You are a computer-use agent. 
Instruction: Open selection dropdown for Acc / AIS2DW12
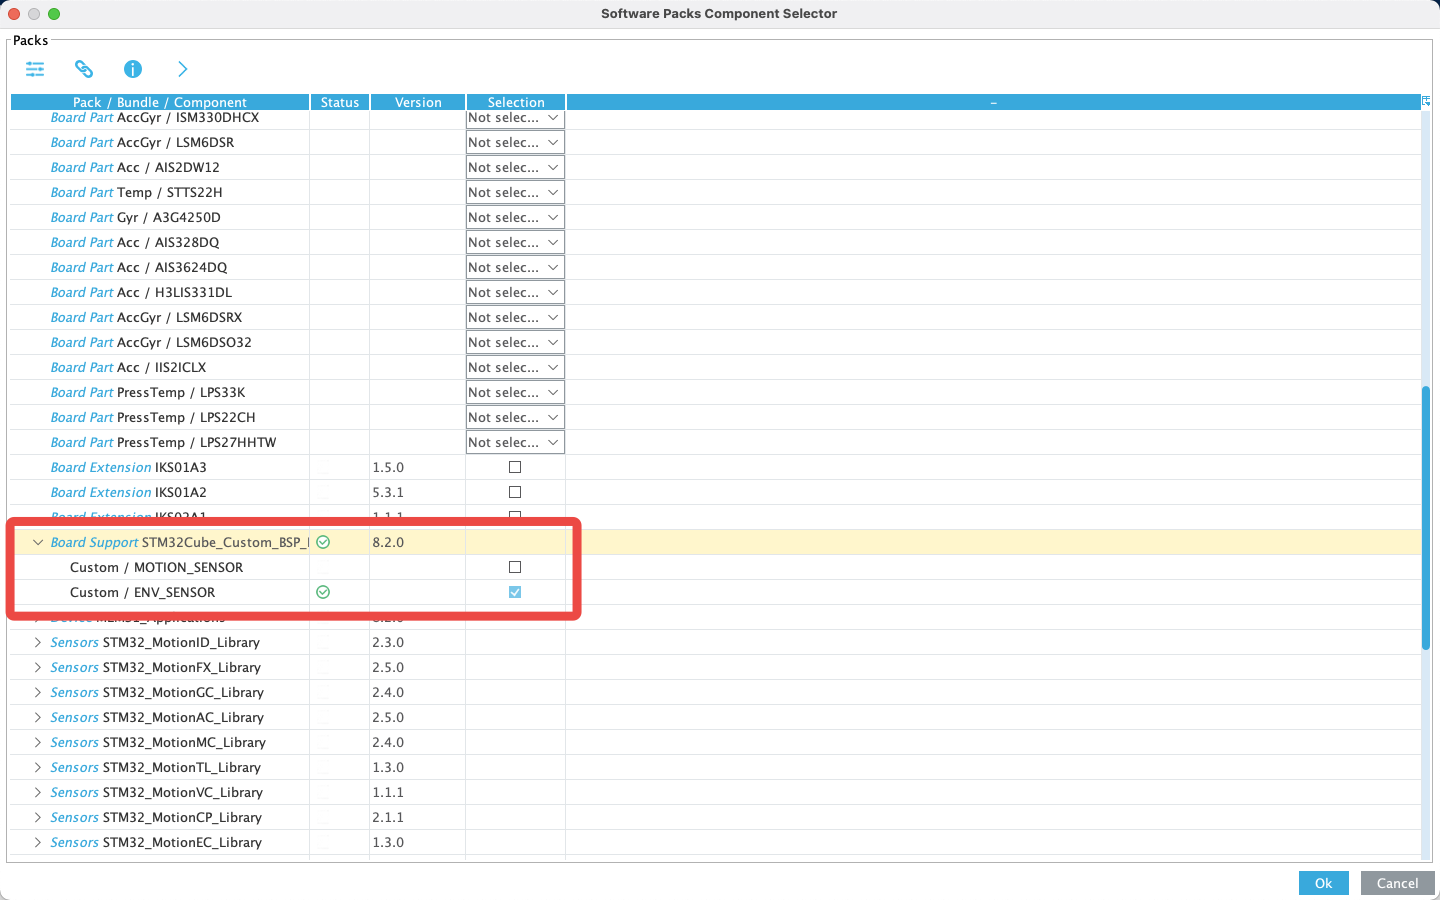tap(515, 167)
